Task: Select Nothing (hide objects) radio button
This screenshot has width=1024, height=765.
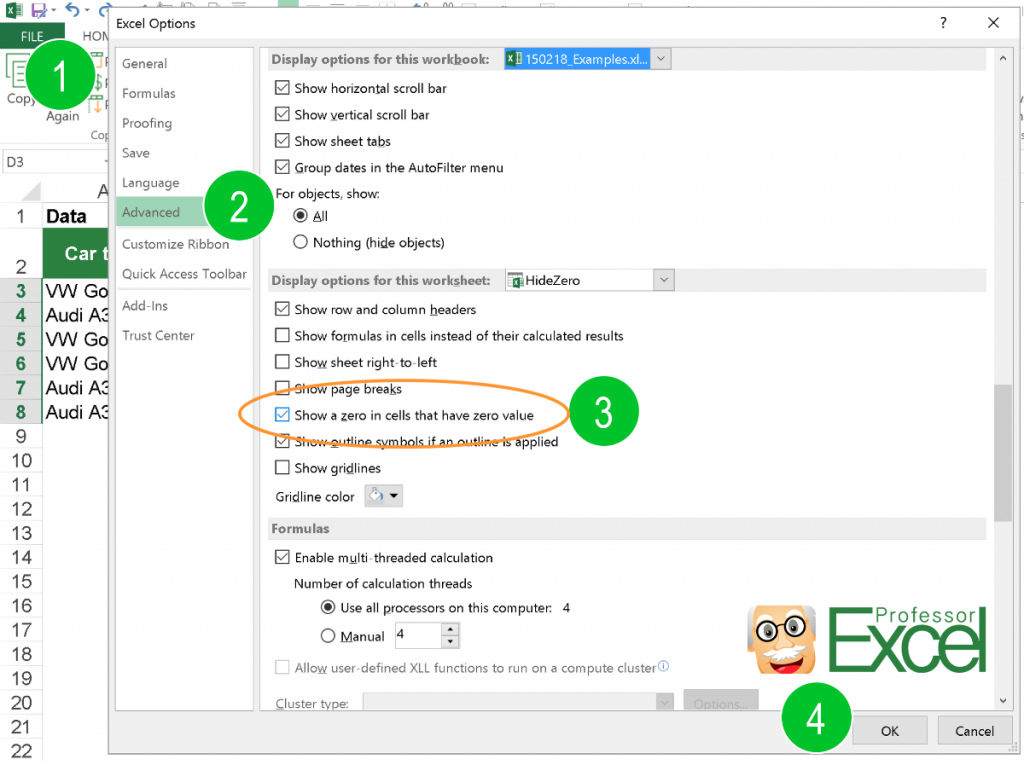Action: click(x=303, y=242)
